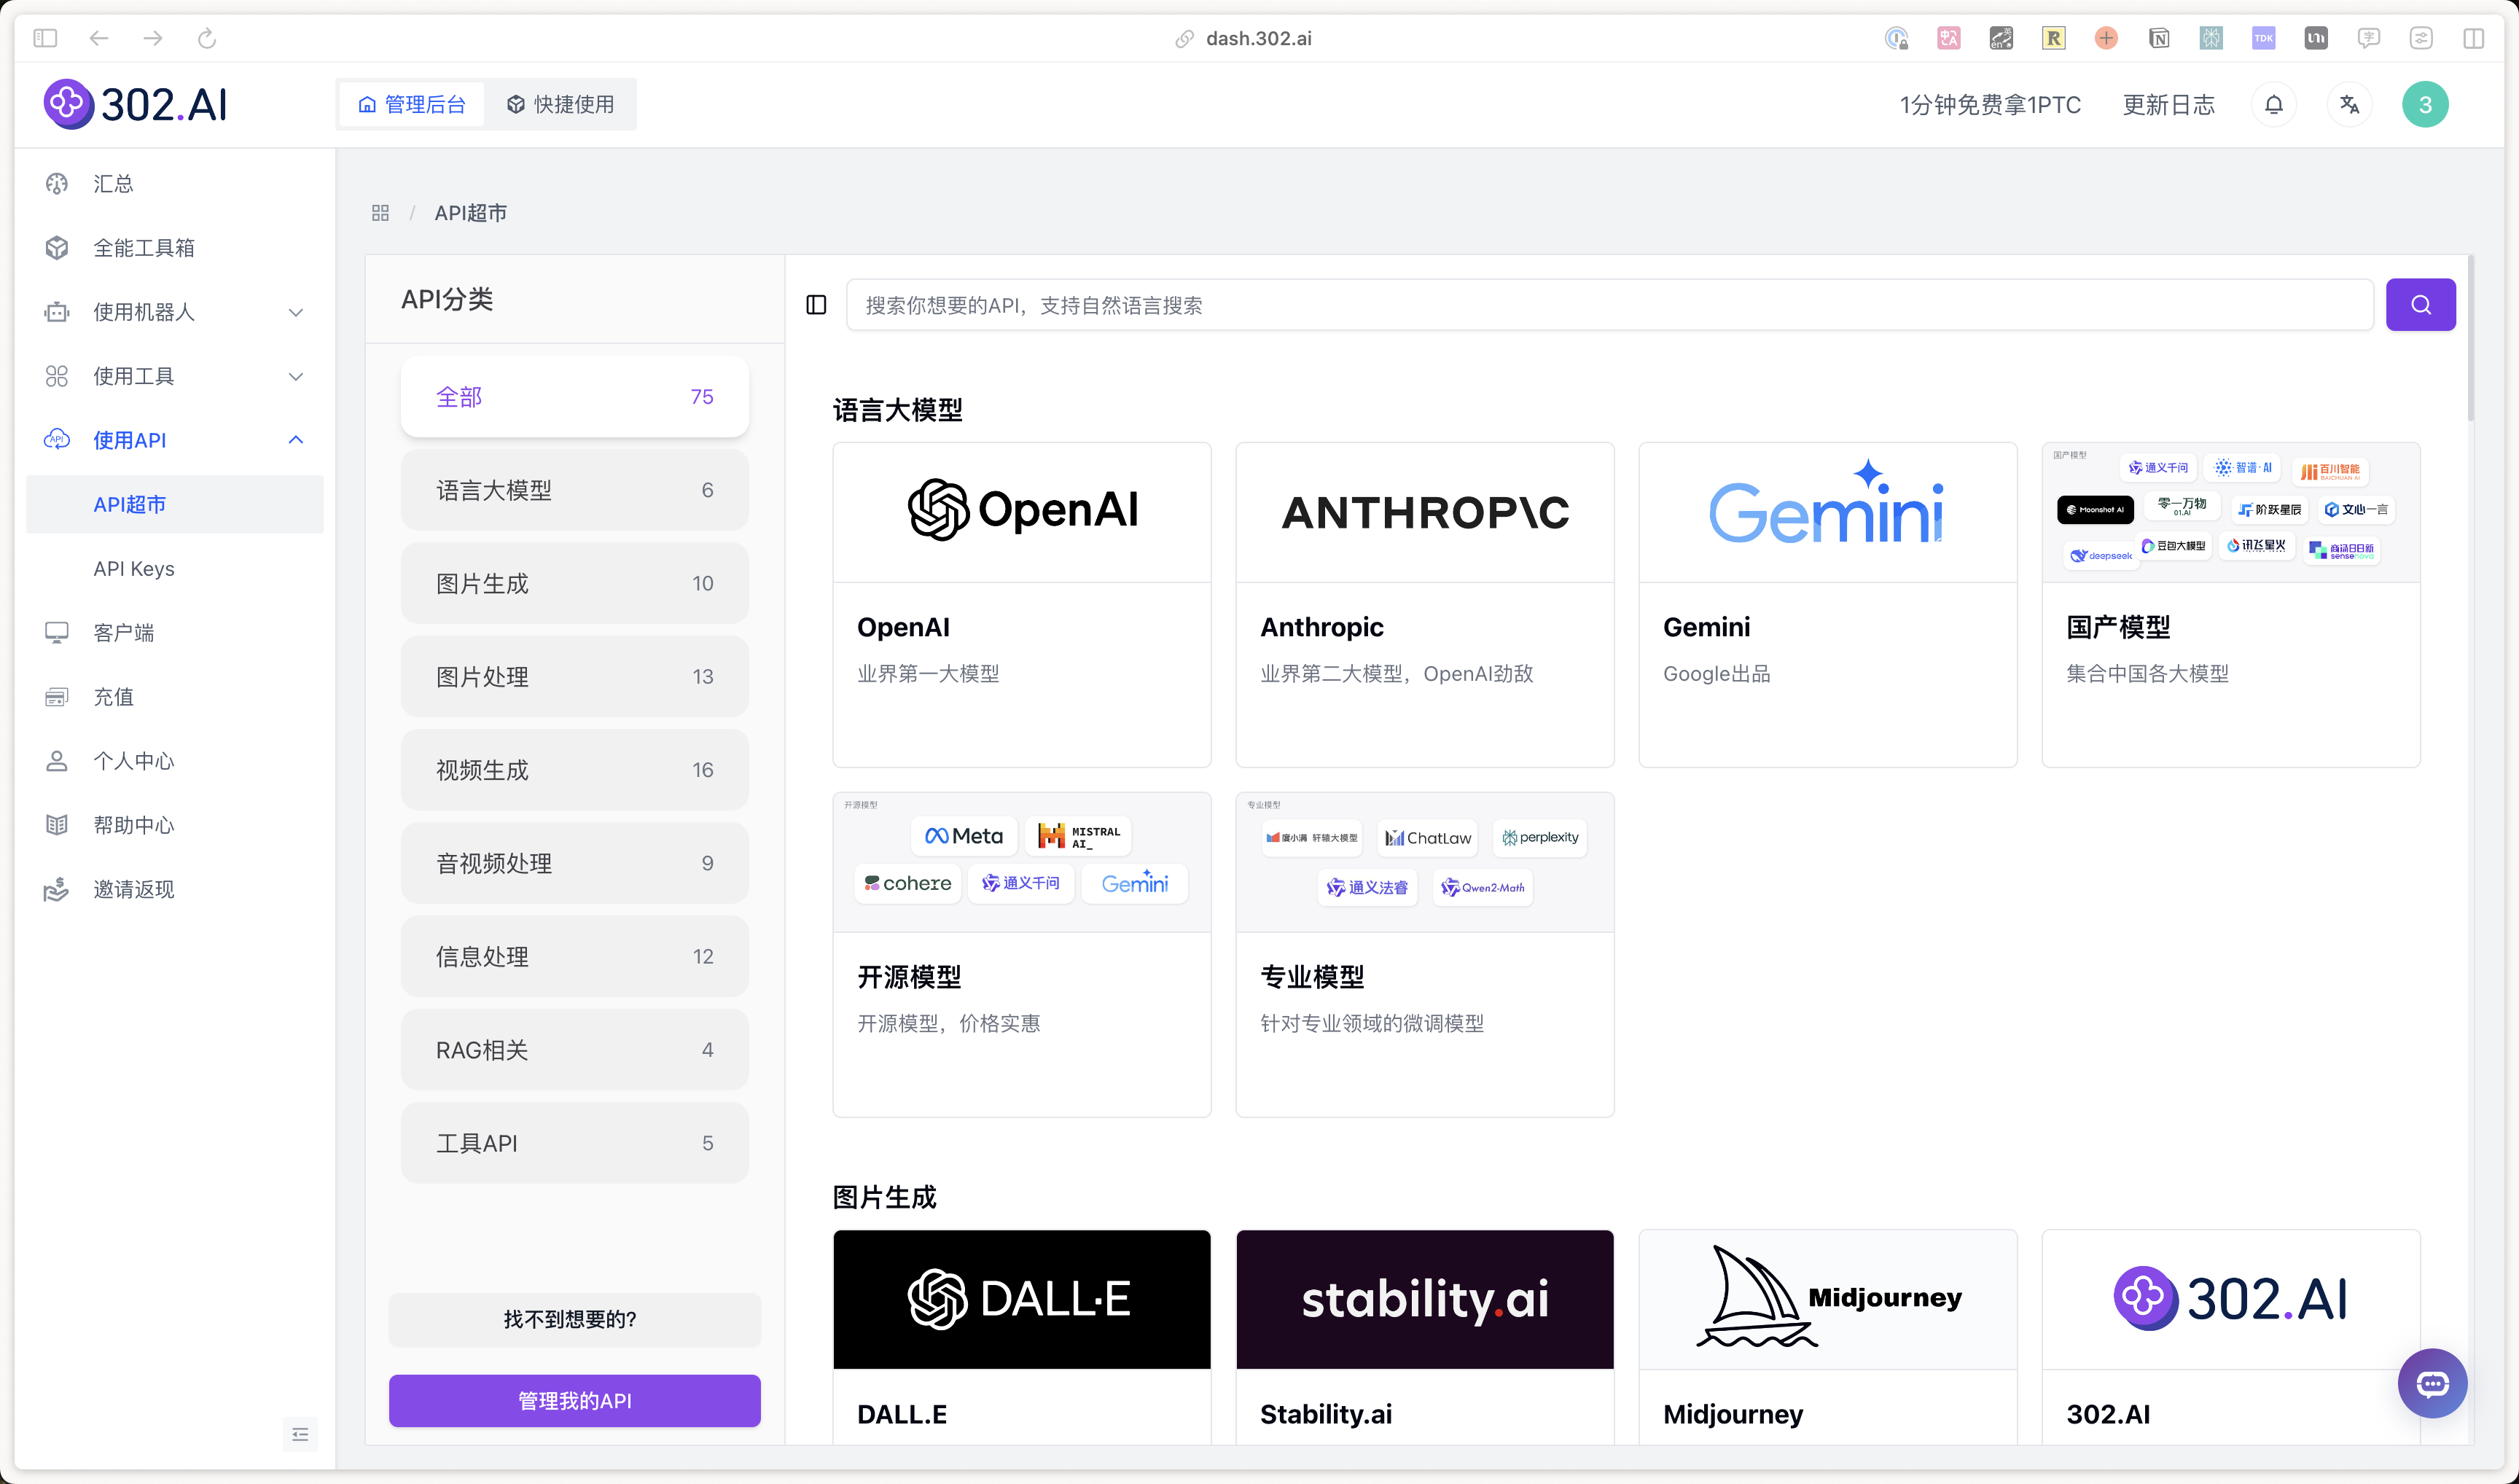Toggle the browser sidebar icon
Screen dimensions: 2519x1484
tap(45, 38)
